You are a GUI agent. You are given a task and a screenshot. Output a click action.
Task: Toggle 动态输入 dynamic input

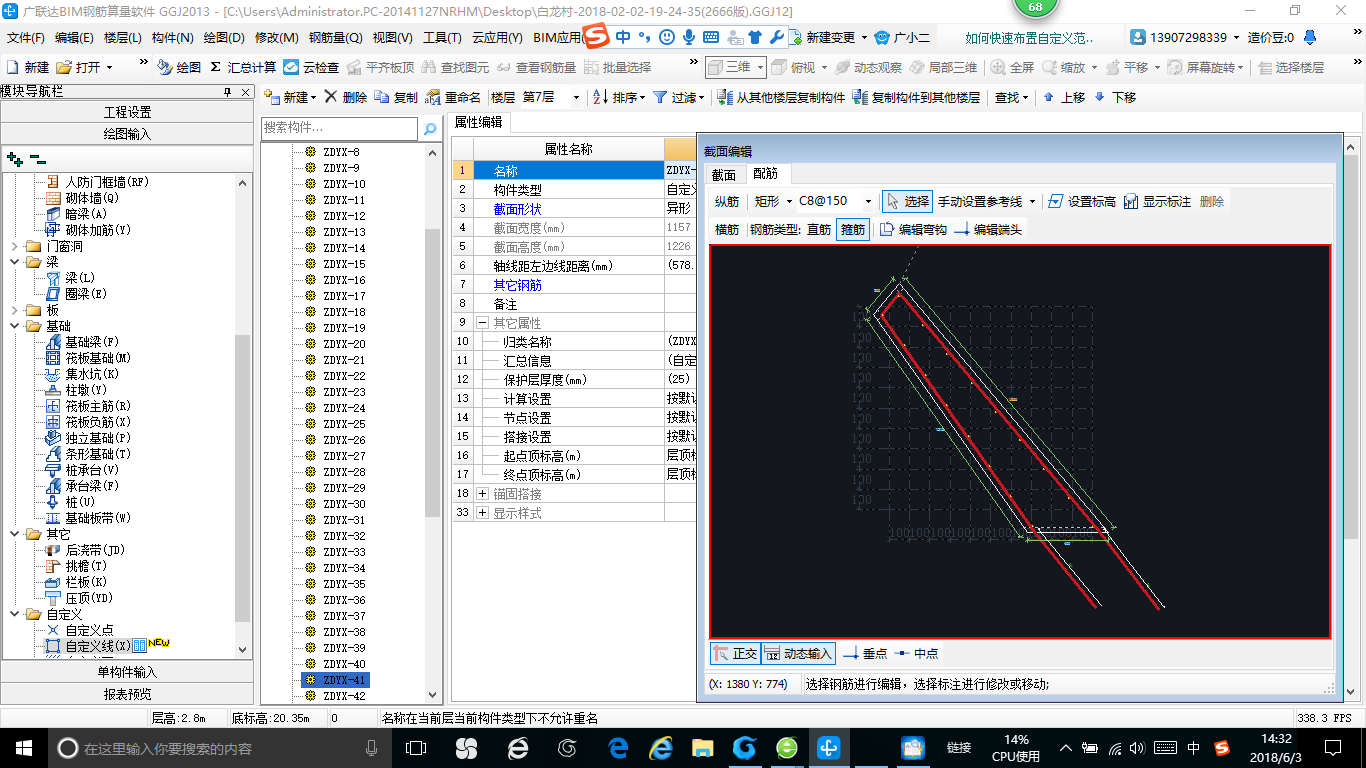pos(798,653)
